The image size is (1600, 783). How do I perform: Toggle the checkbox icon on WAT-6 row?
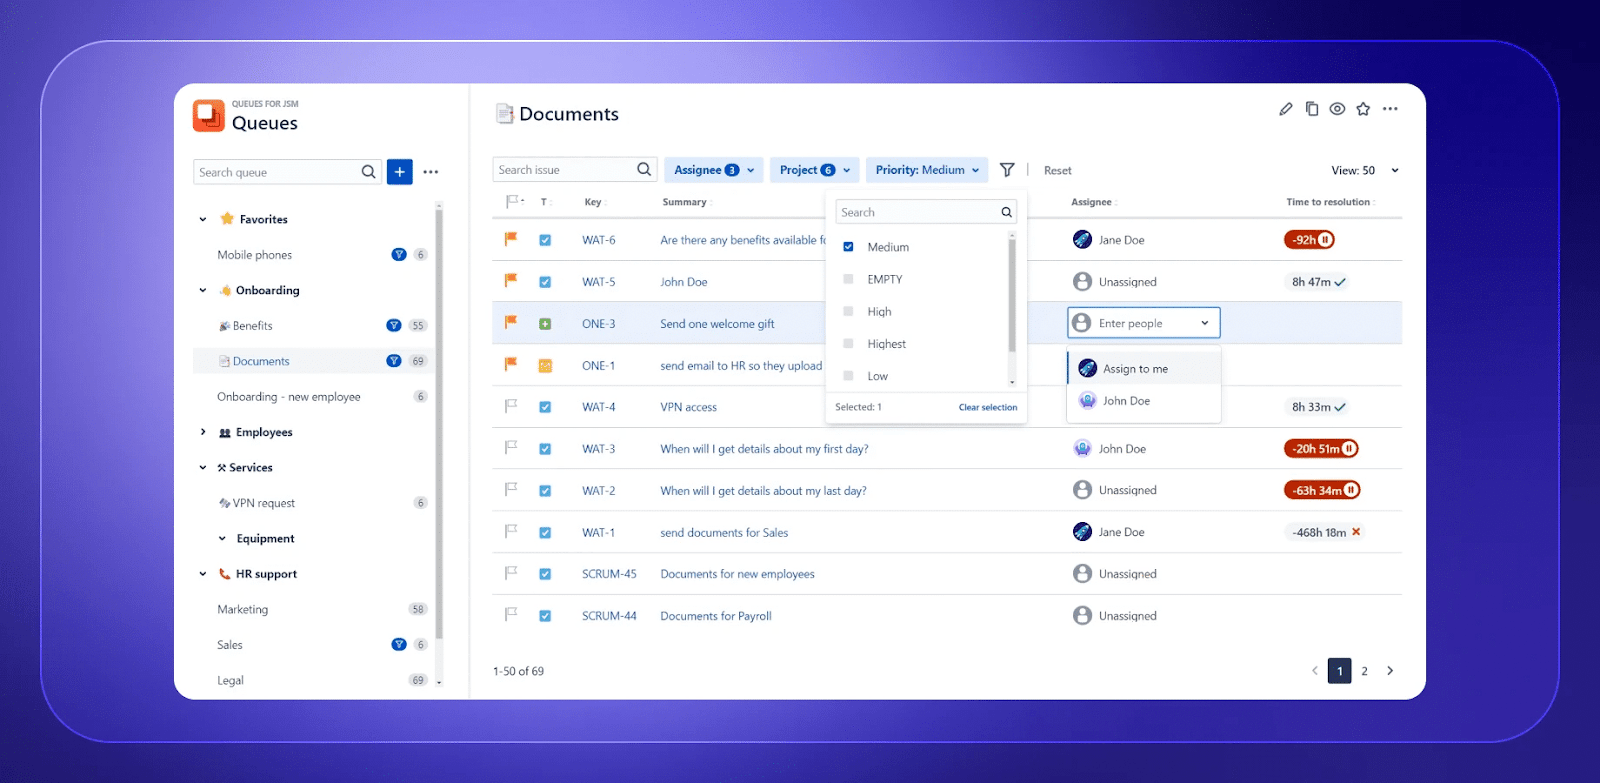545,240
